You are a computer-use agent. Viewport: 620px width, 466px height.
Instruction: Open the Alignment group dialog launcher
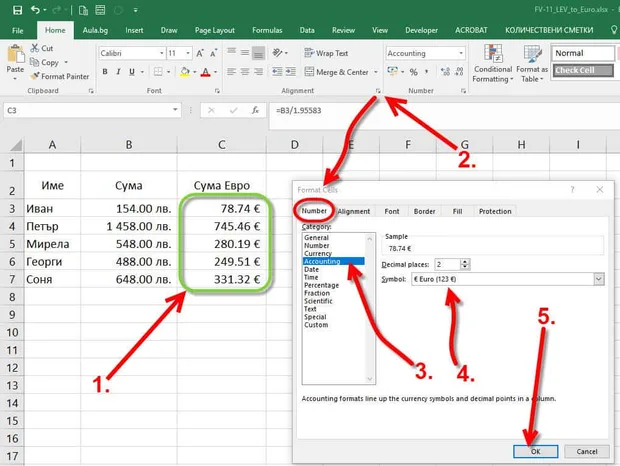pos(378,91)
